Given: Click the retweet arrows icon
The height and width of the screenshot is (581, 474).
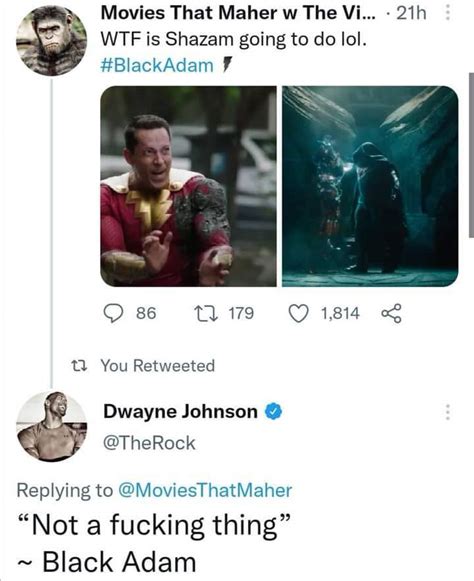Looking at the screenshot, I should 204,313.
